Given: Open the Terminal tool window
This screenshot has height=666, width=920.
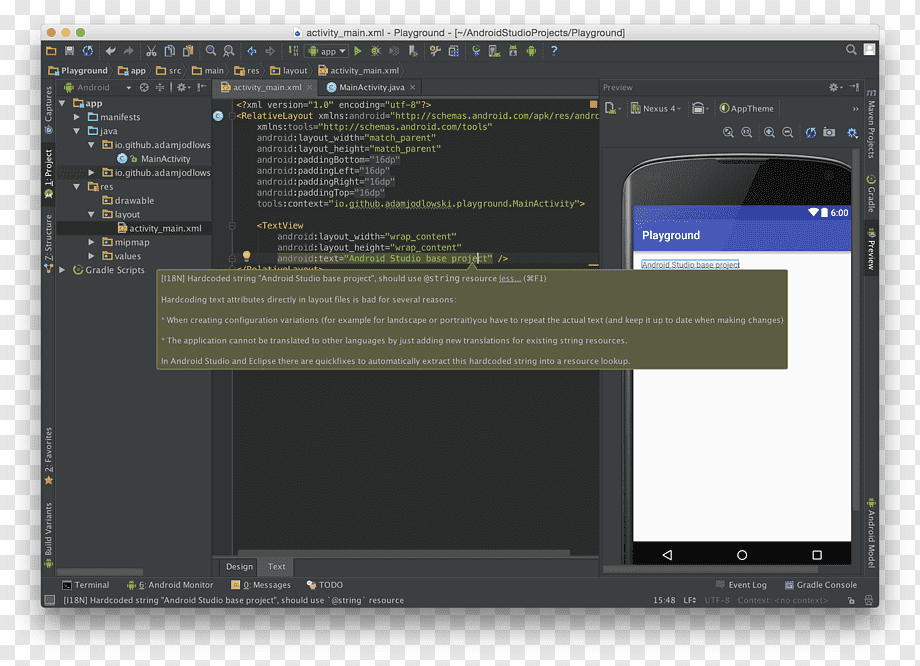Looking at the screenshot, I should coord(86,585).
